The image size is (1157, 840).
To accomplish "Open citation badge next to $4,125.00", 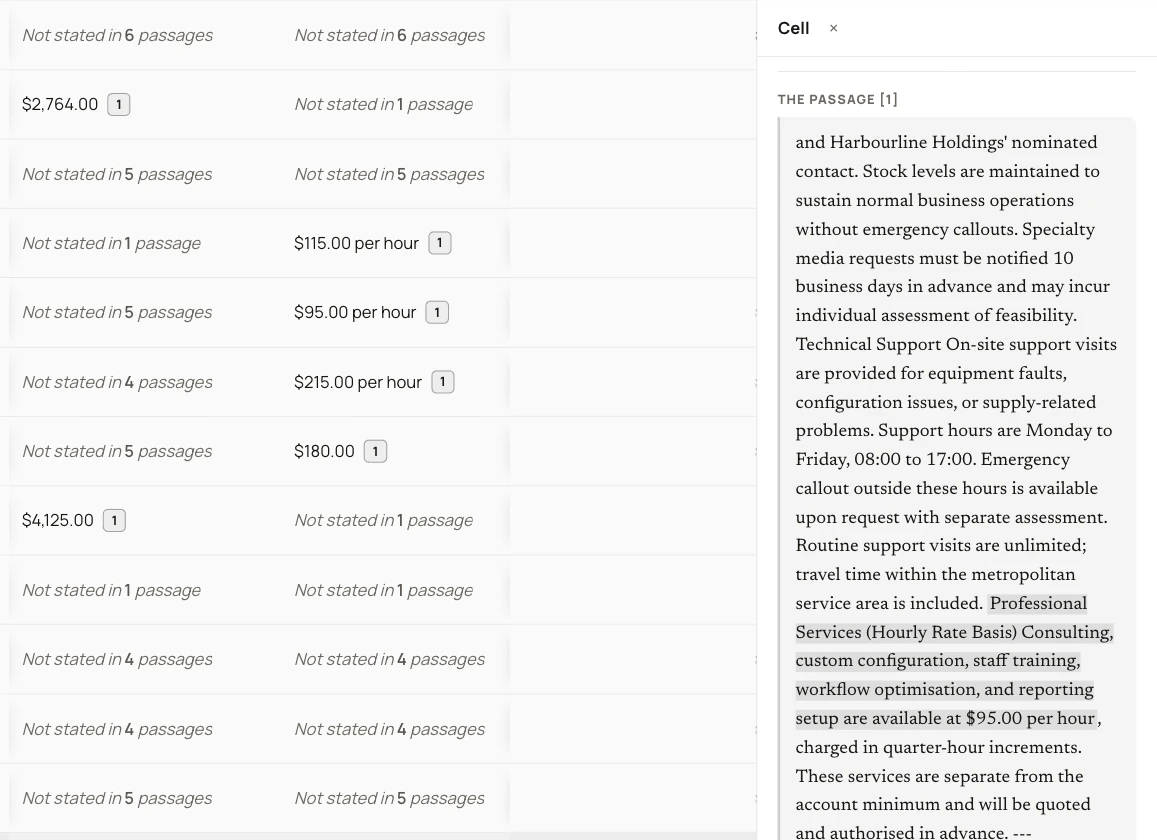I will (x=114, y=520).
